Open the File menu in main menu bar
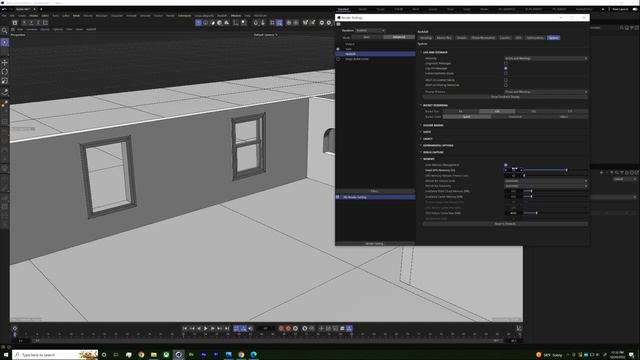Screen dimensions: 640x360 4,16
